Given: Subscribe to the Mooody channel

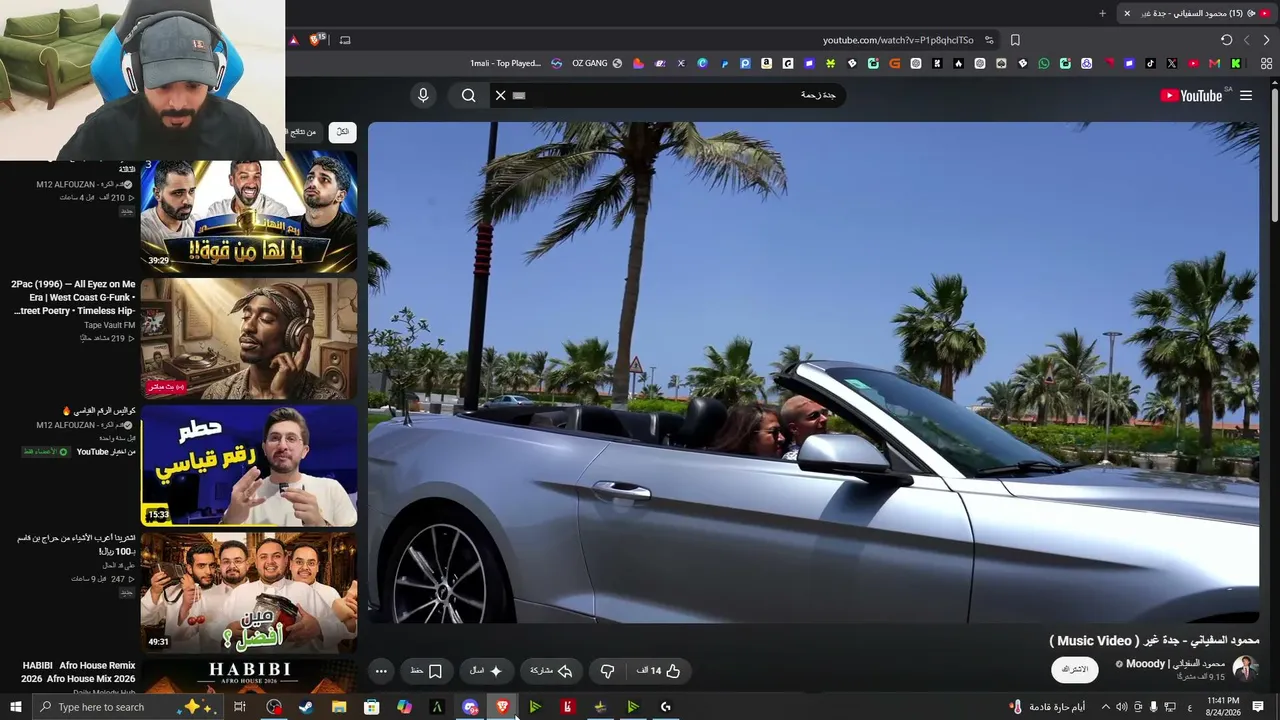Looking at the screenshot, I should tap(1075, 668).
